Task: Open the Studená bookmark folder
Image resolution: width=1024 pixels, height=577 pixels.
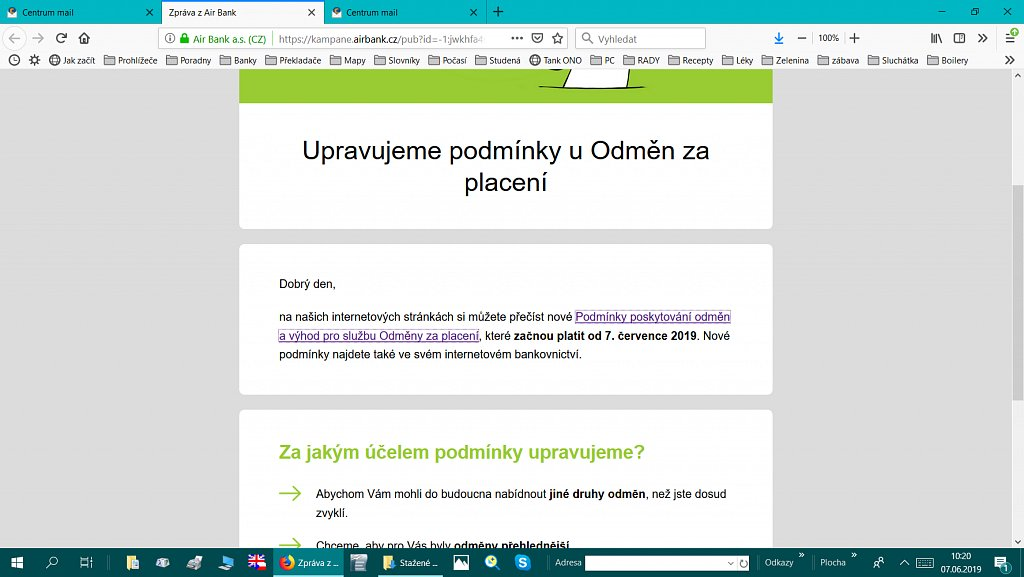Action: (x=498, y=60)
